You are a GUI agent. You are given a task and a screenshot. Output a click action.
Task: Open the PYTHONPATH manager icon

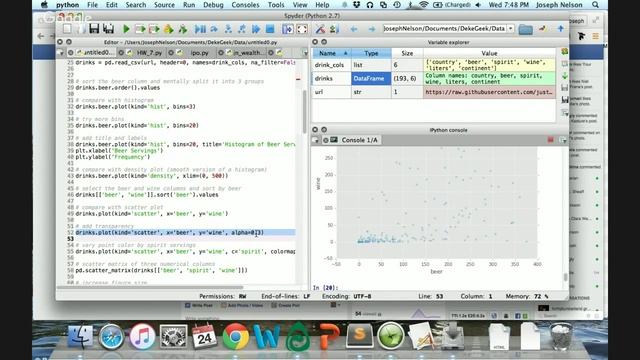click(335, 29)
